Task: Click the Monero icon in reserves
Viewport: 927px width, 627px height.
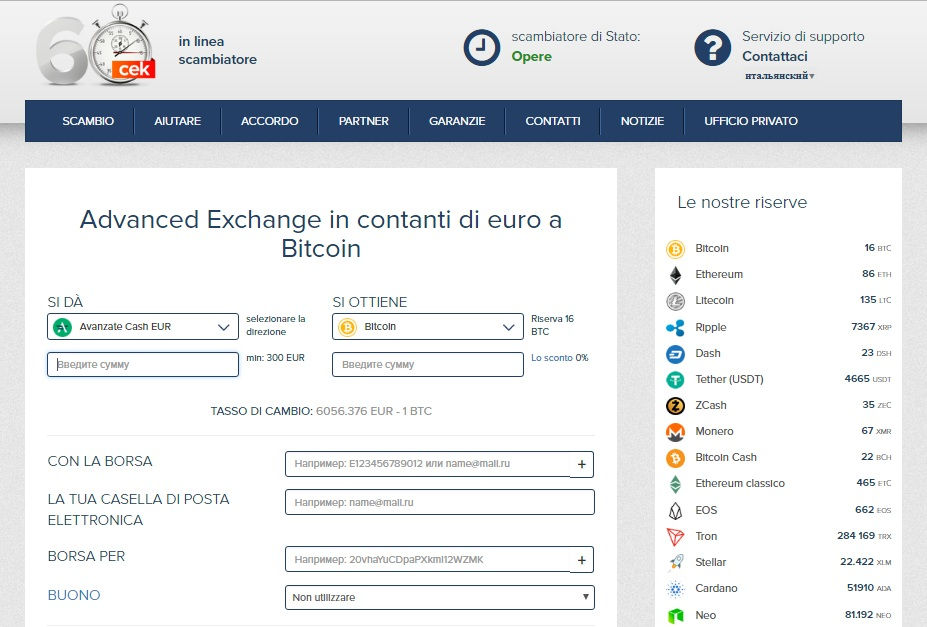Action: [x=675, y=432]
